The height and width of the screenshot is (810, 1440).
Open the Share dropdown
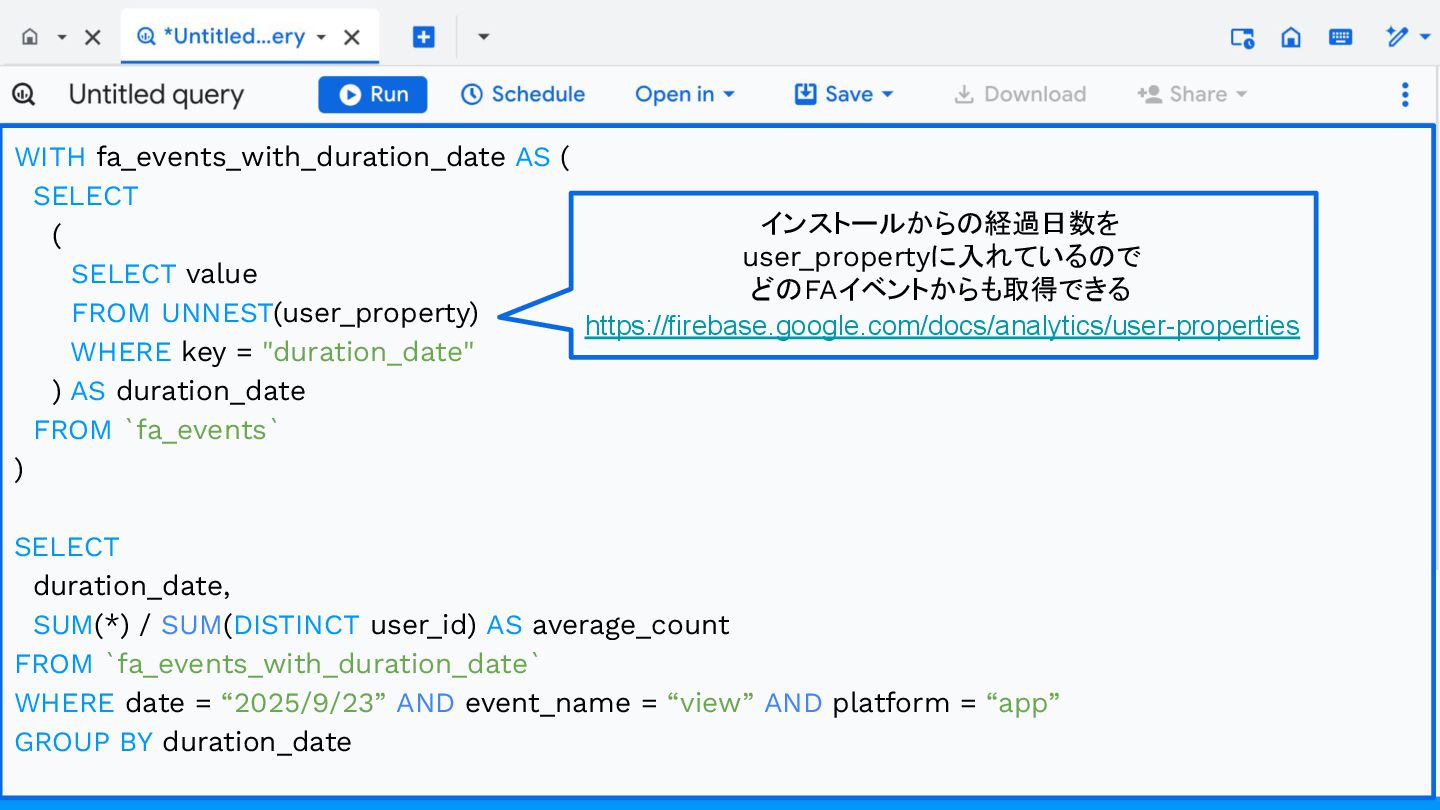(1192, 94)
